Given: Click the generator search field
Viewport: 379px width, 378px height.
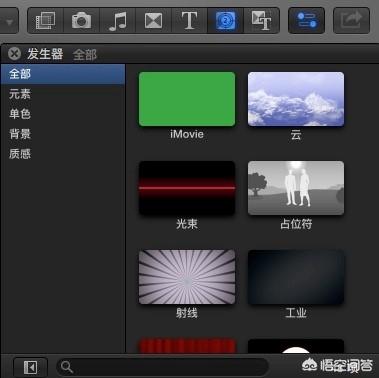Looking at the screenshot, I should (x=162, y=367).
